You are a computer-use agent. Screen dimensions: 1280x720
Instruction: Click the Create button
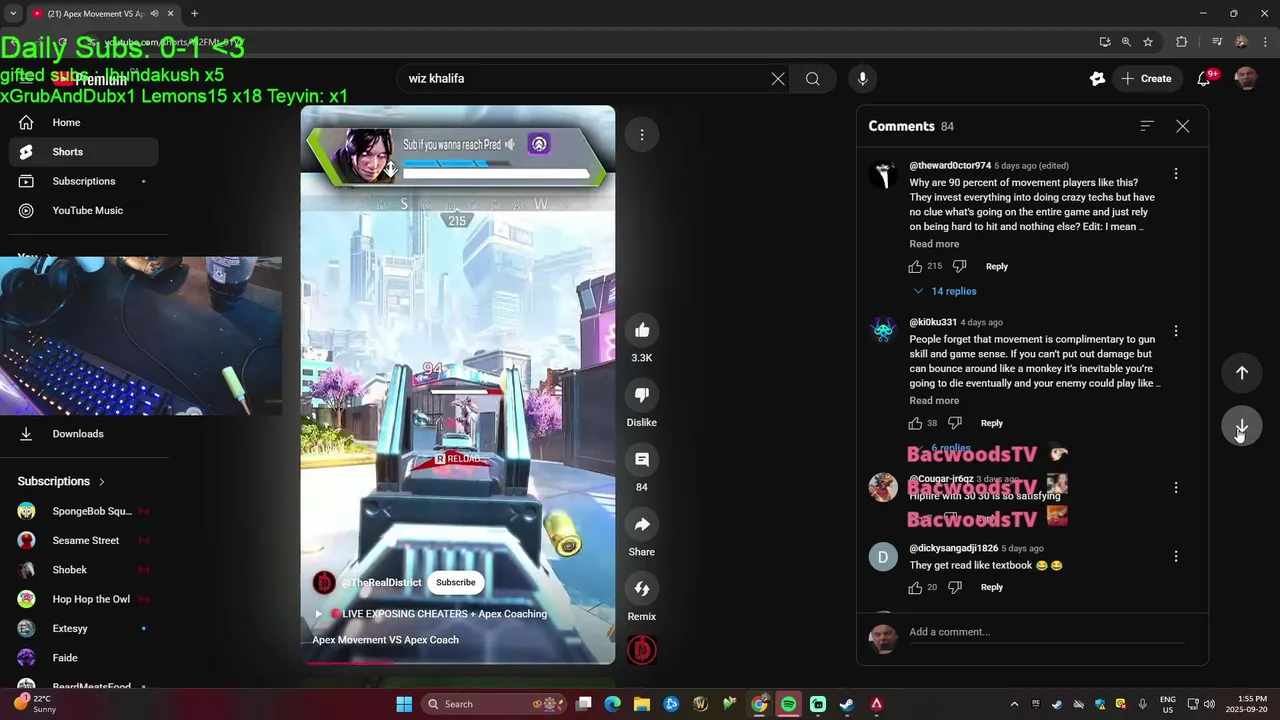pyautogui.click(x=1146, y=79)
